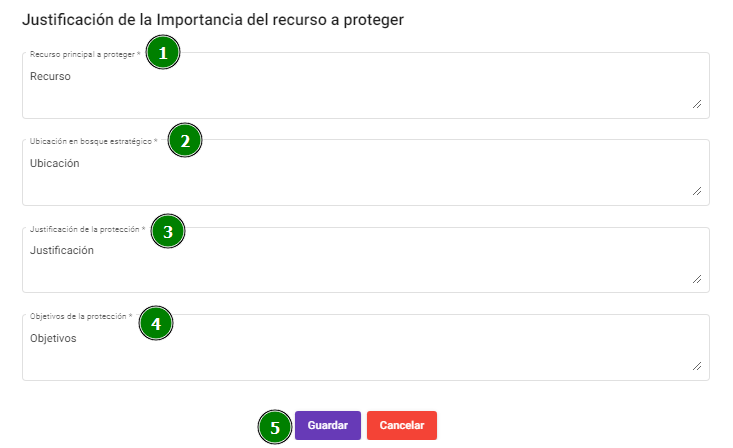The width and height of the screenshot is (733, 448).
Task: Focus the Recurso principal a proteger field
Action: pos(366,86)
